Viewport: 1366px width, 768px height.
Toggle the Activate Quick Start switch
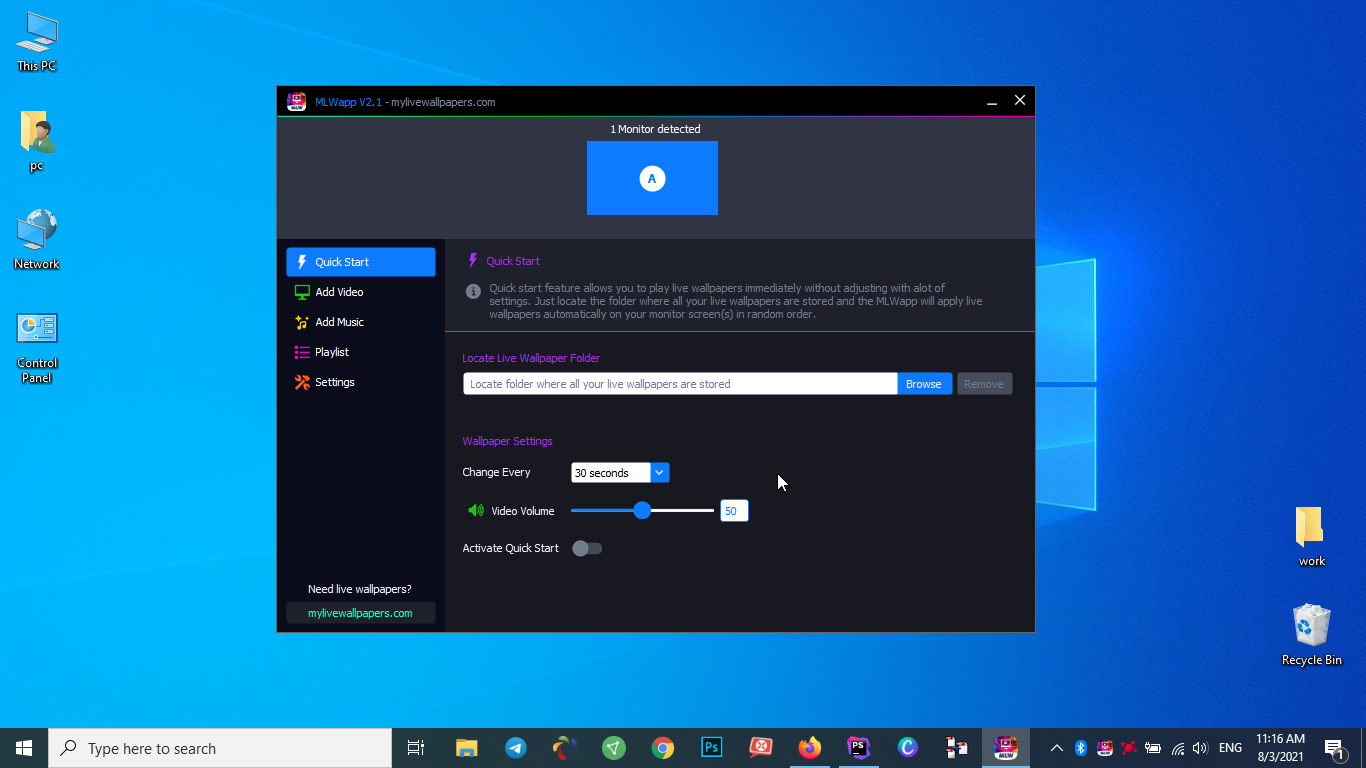pos(587,548)
